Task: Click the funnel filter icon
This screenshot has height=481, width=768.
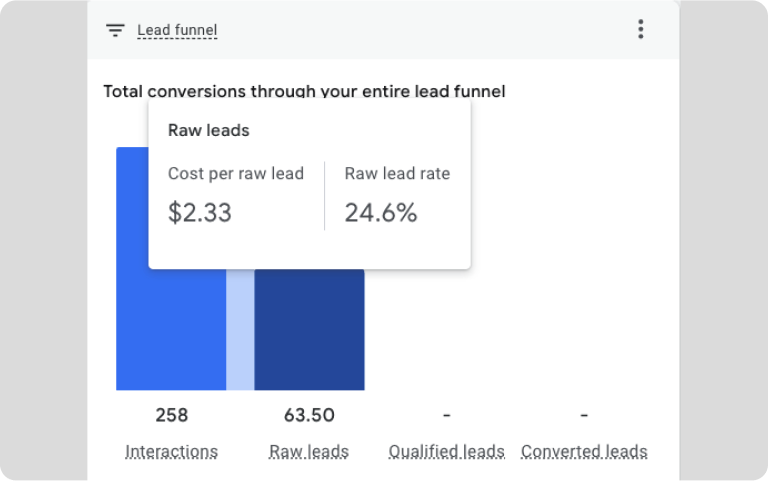Action: (x=115, y=30)
